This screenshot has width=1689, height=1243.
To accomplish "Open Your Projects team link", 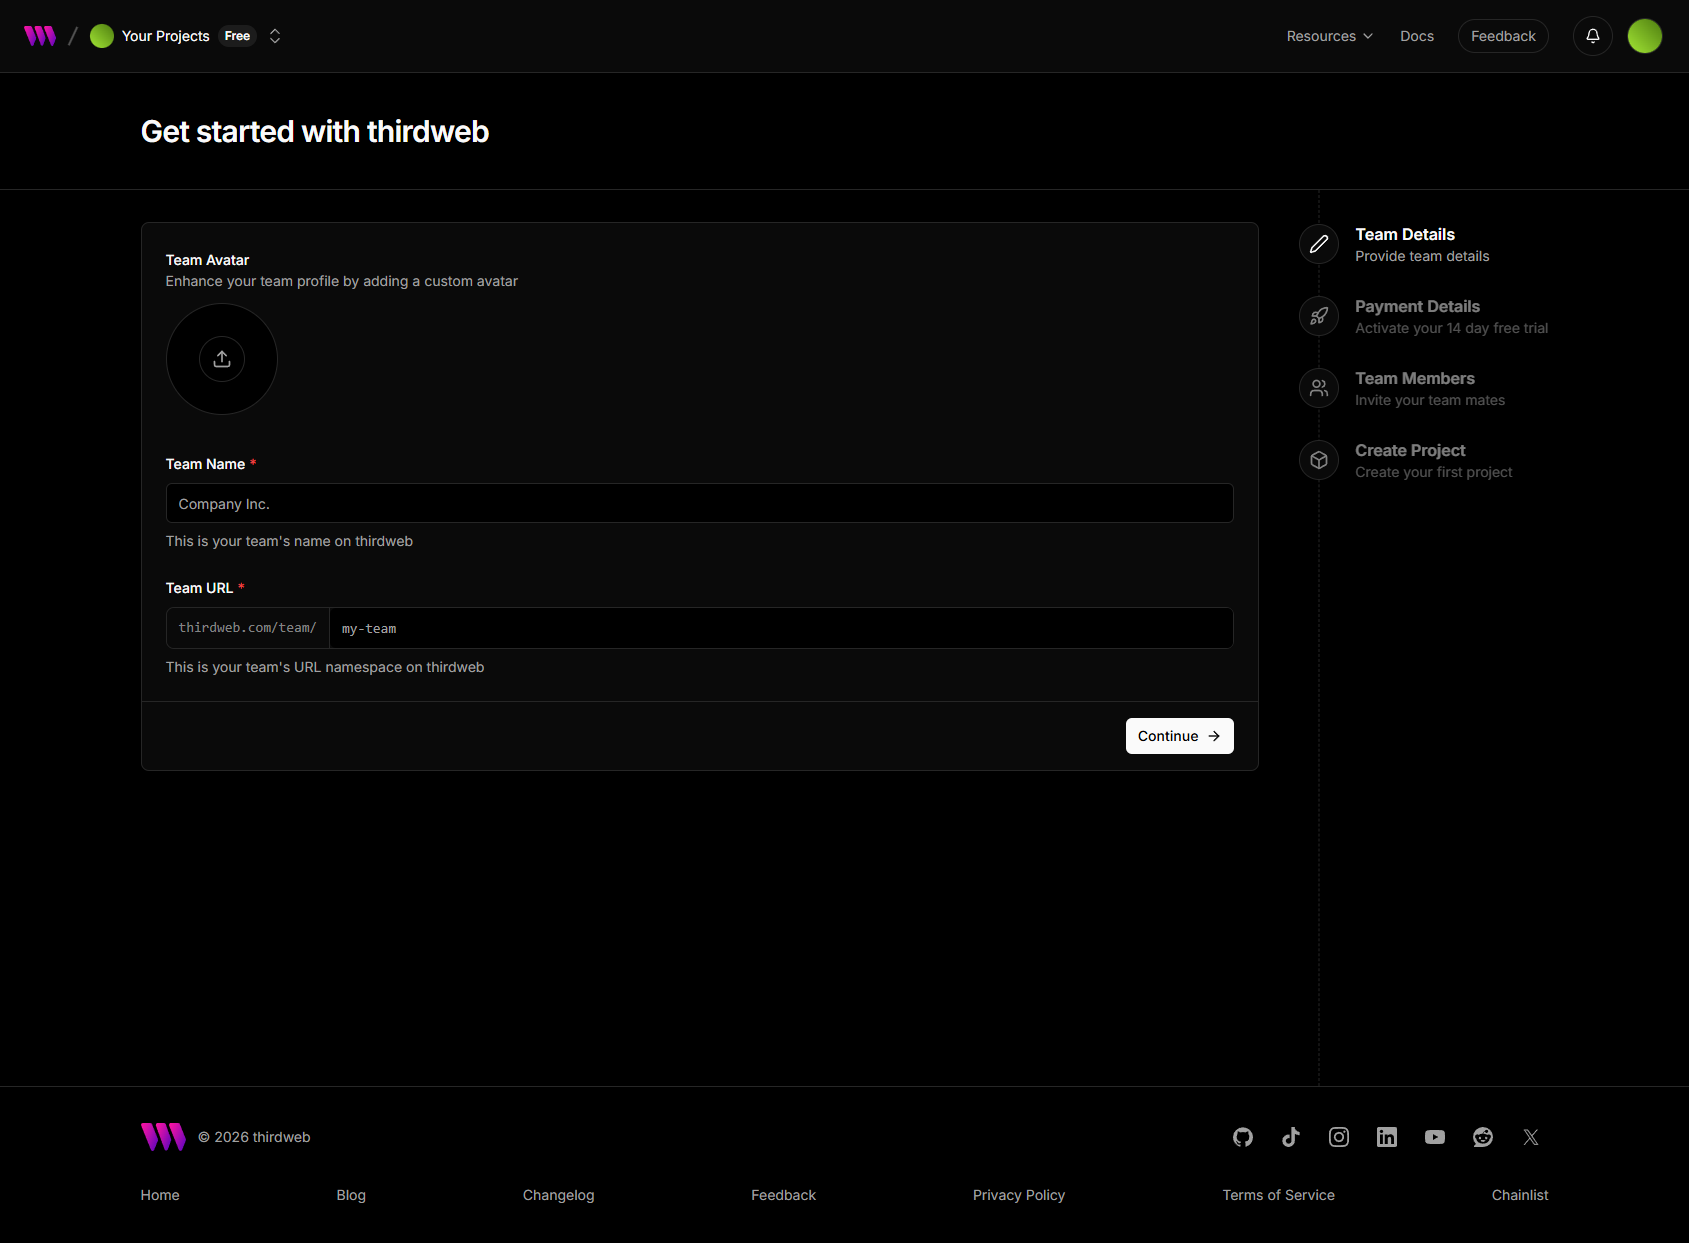I will (x=166, y=36).
